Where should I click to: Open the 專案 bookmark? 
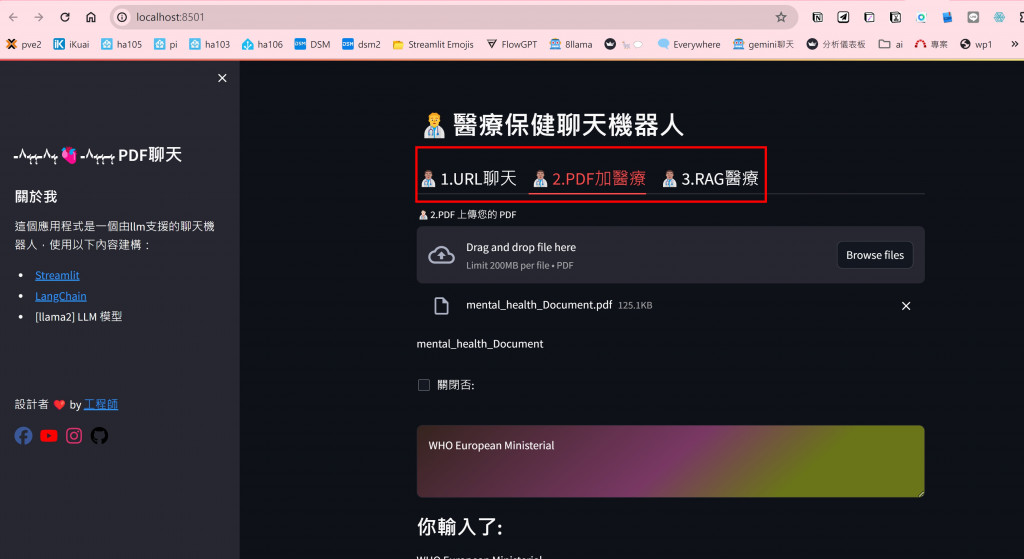(x=931, y=44)
